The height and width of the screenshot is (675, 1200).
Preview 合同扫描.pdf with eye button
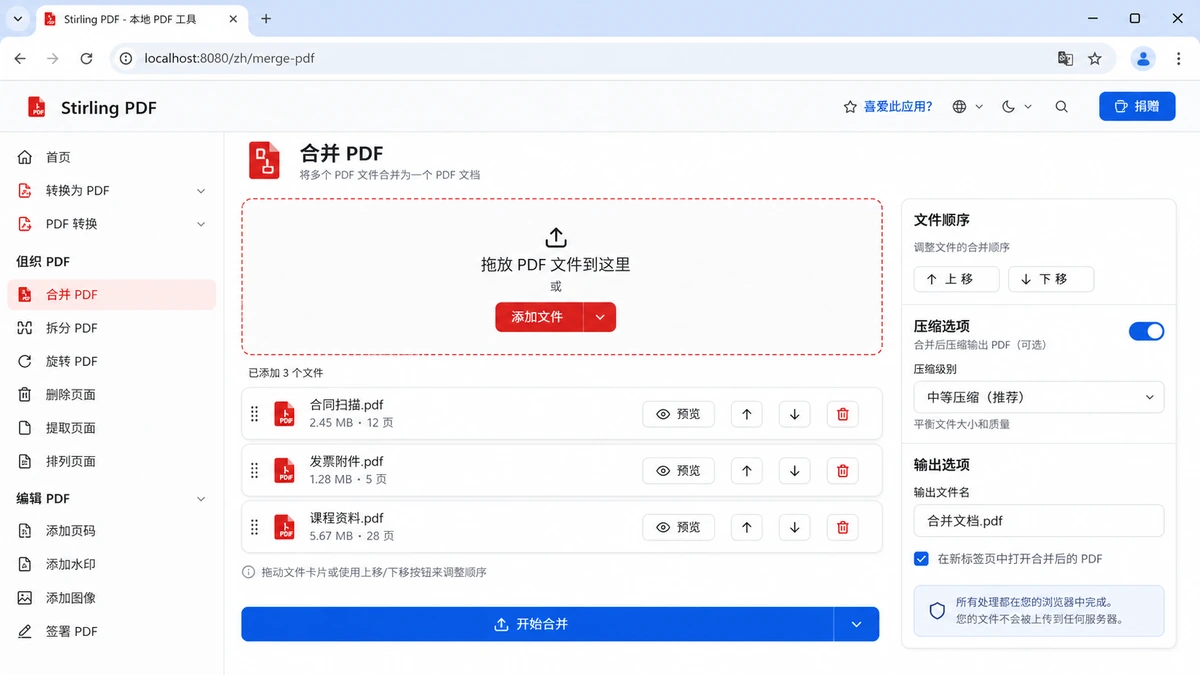pos(678,414)
